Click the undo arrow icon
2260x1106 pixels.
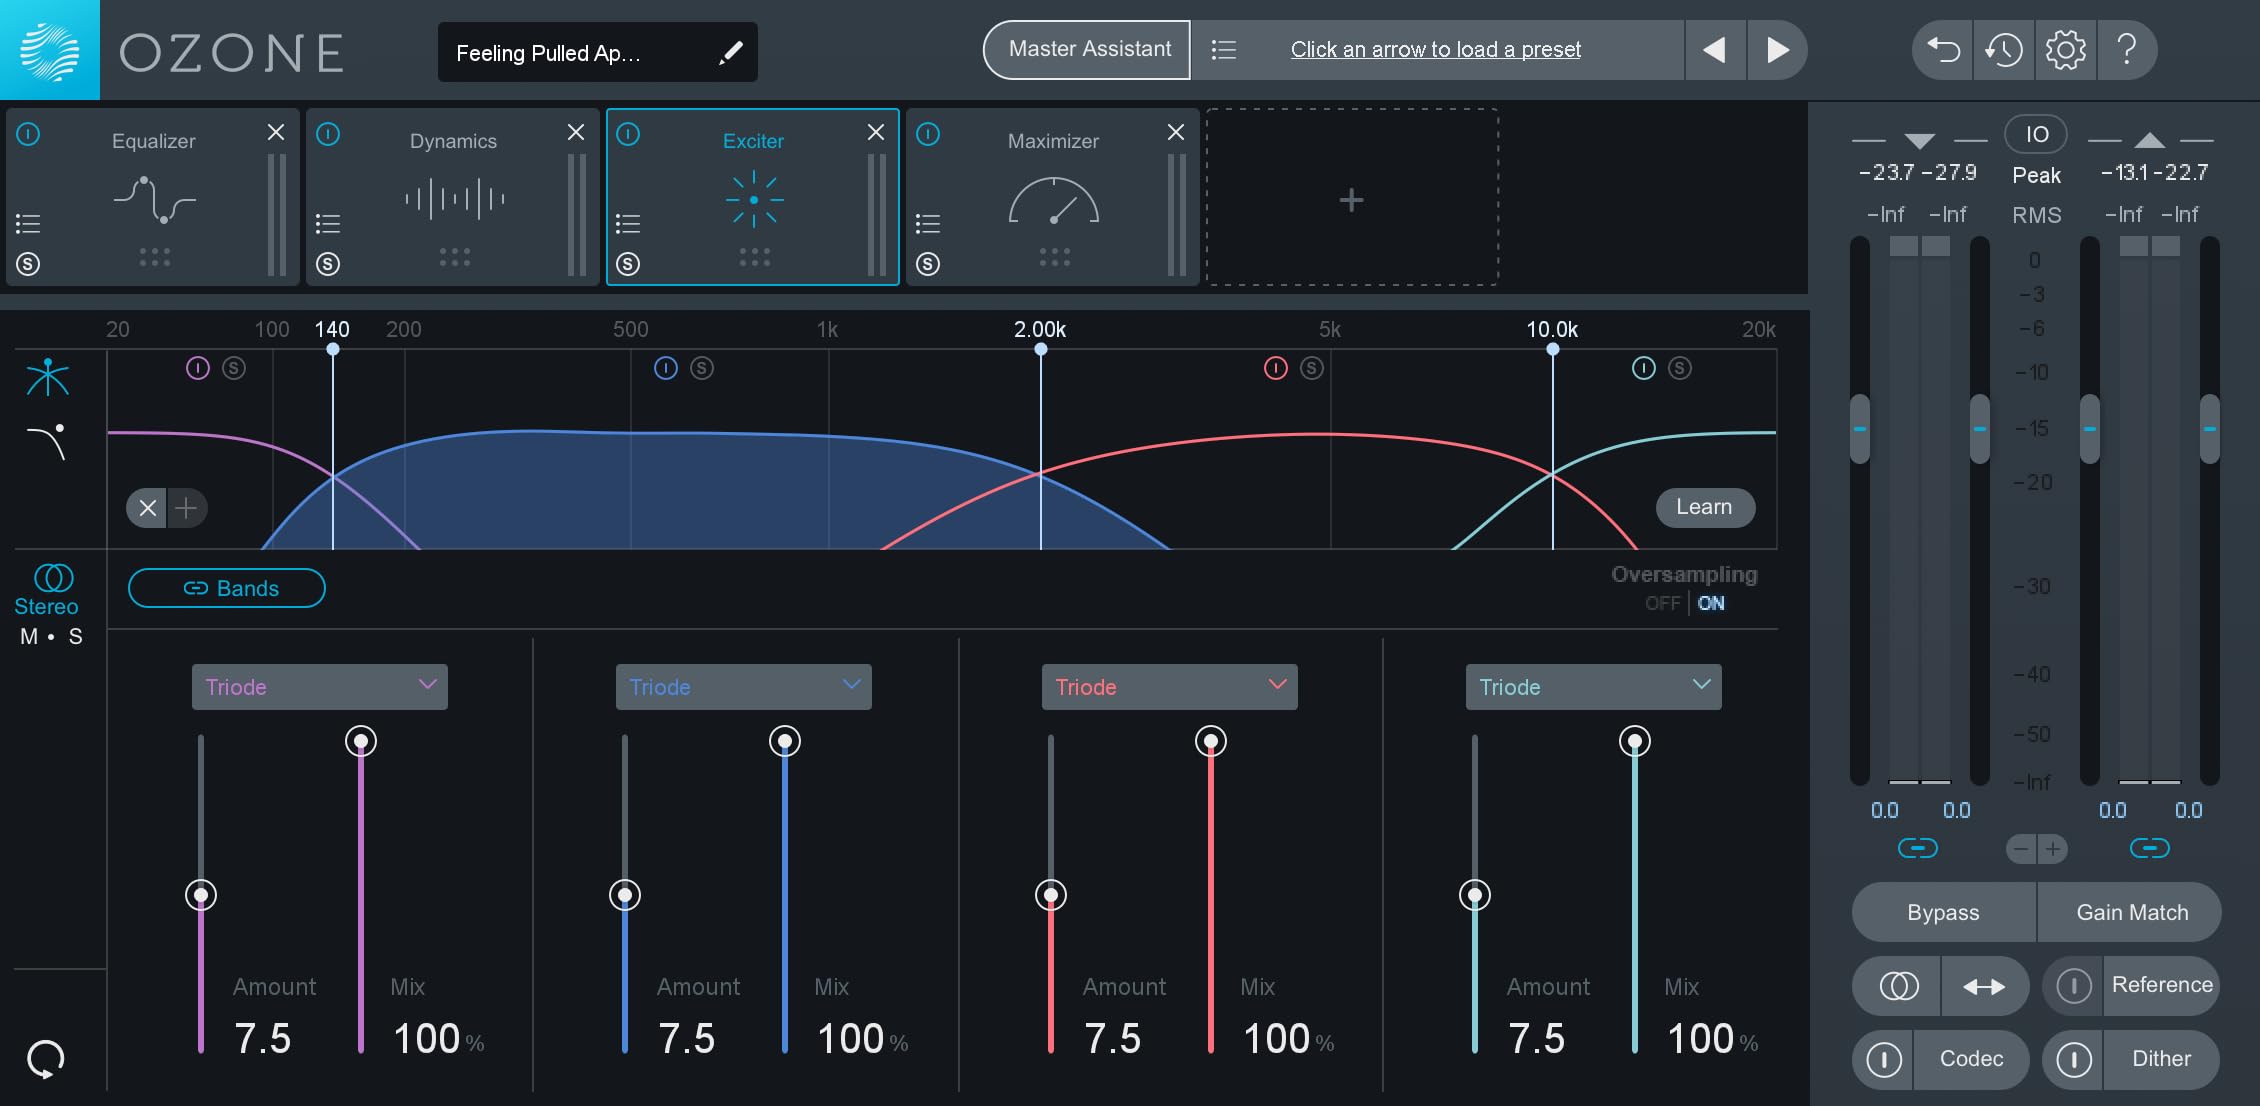pyautogui.click(x=1943, y=50)
